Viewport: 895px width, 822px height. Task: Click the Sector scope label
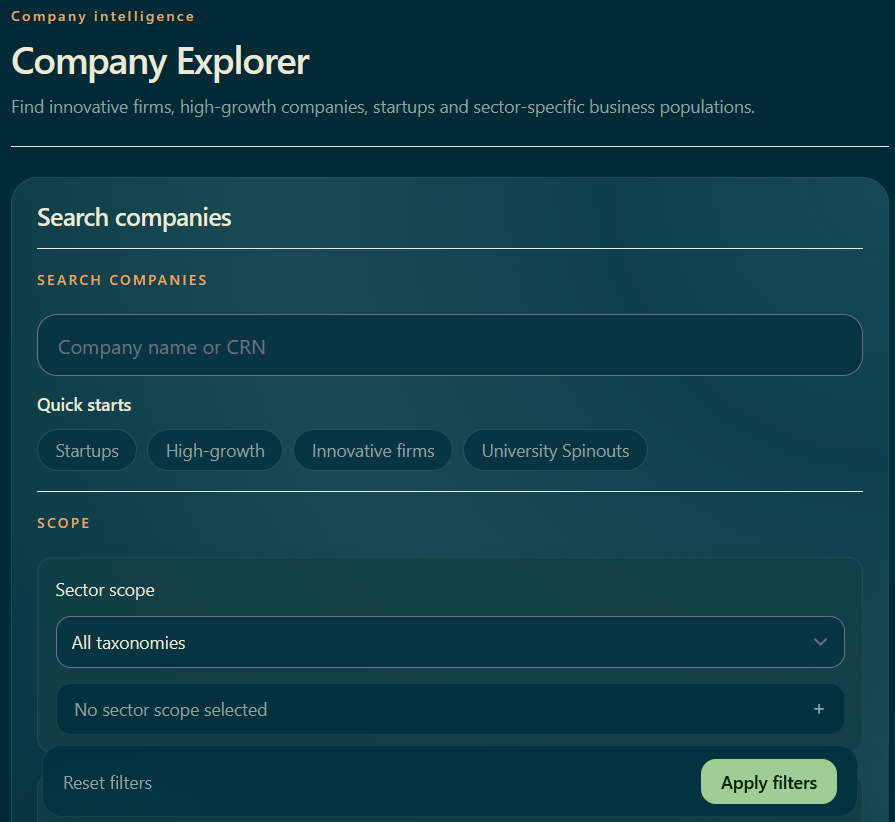pos(105,590)
